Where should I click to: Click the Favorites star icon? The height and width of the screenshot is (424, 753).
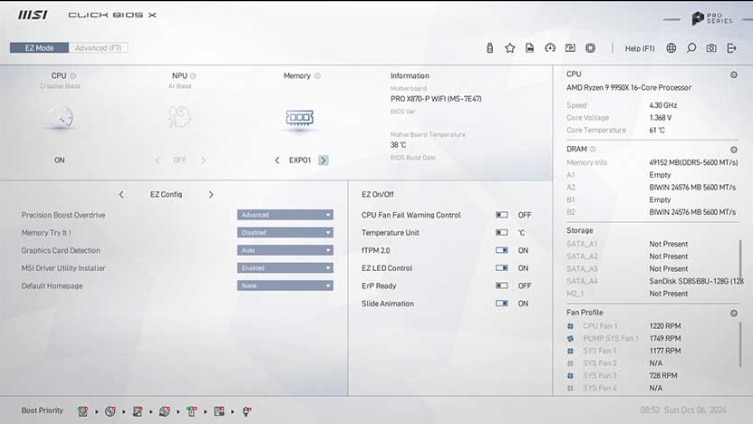tap(509, 48)
